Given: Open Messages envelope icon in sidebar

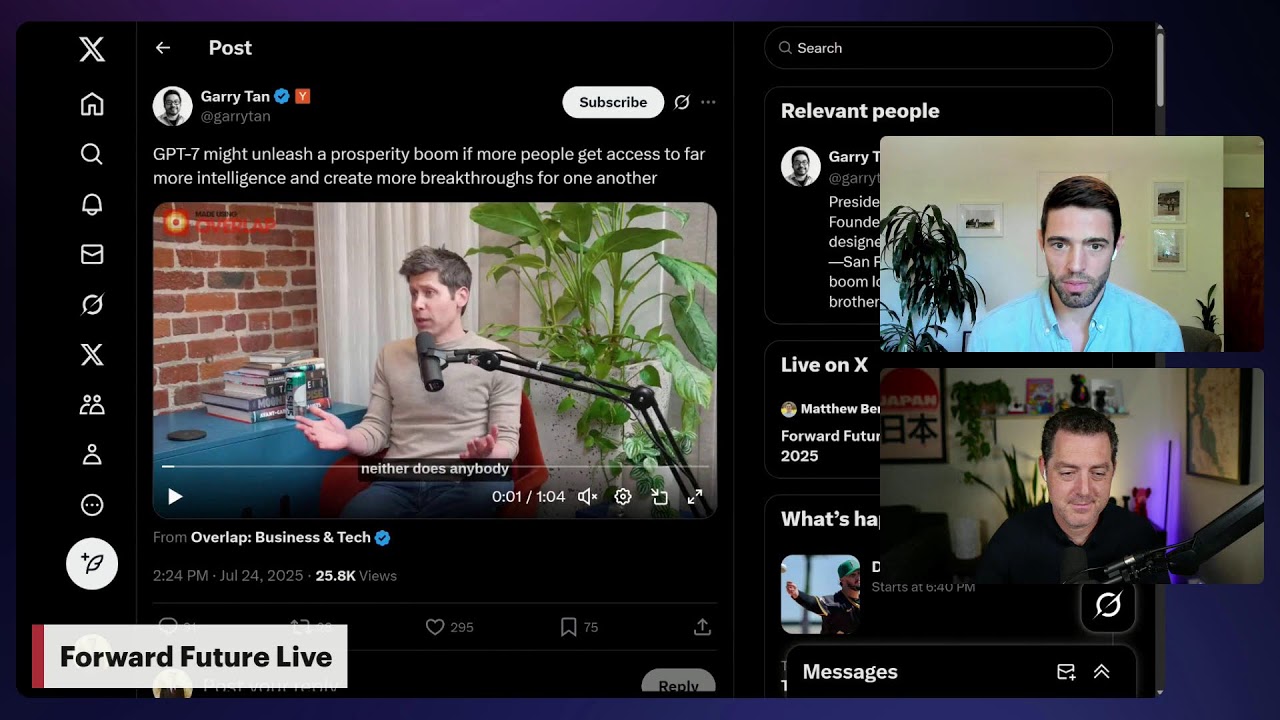Looking at the screenshot, I should coord(92,254).
